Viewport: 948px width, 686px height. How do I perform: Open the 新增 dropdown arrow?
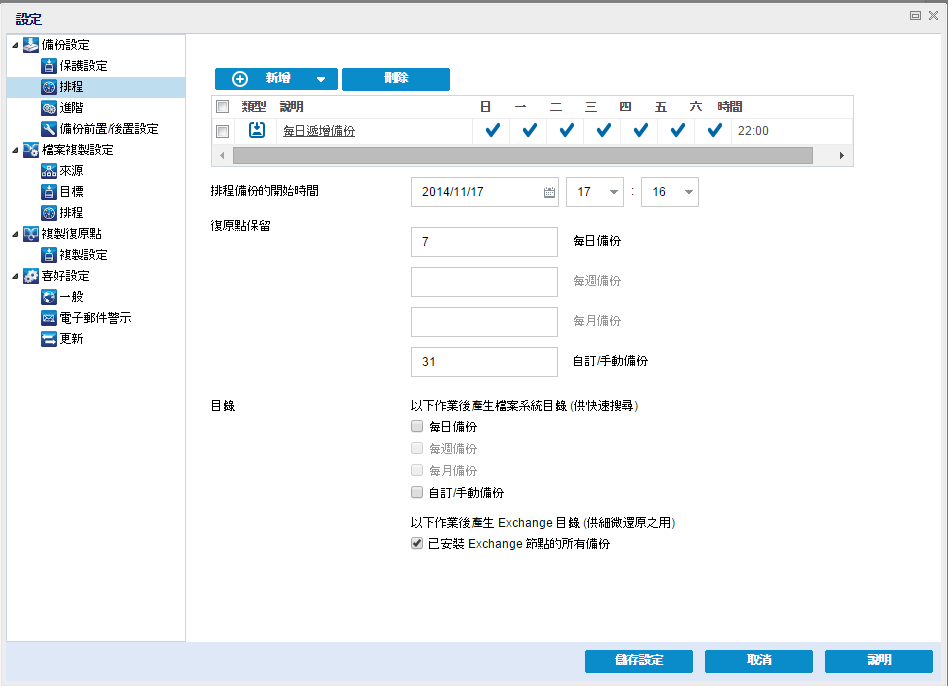321,79
